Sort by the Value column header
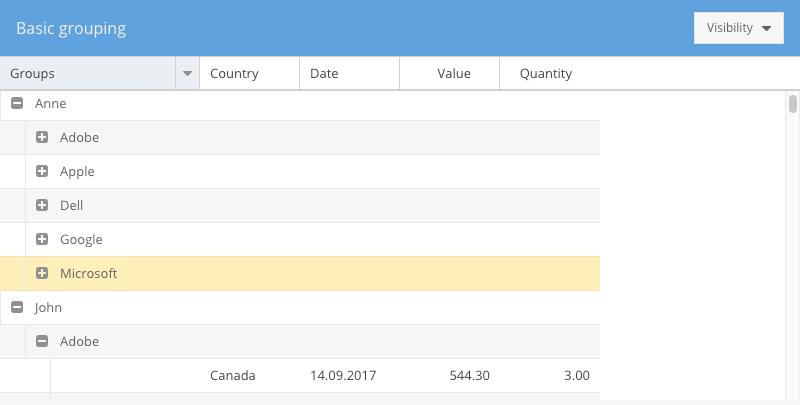Screen dimensions: 800x405 (x=449, y=73)
